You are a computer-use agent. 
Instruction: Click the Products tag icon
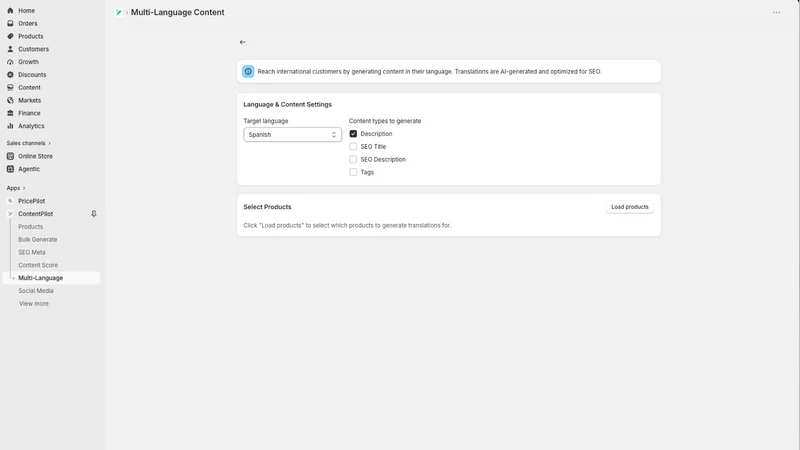click(x=10, y=36)
